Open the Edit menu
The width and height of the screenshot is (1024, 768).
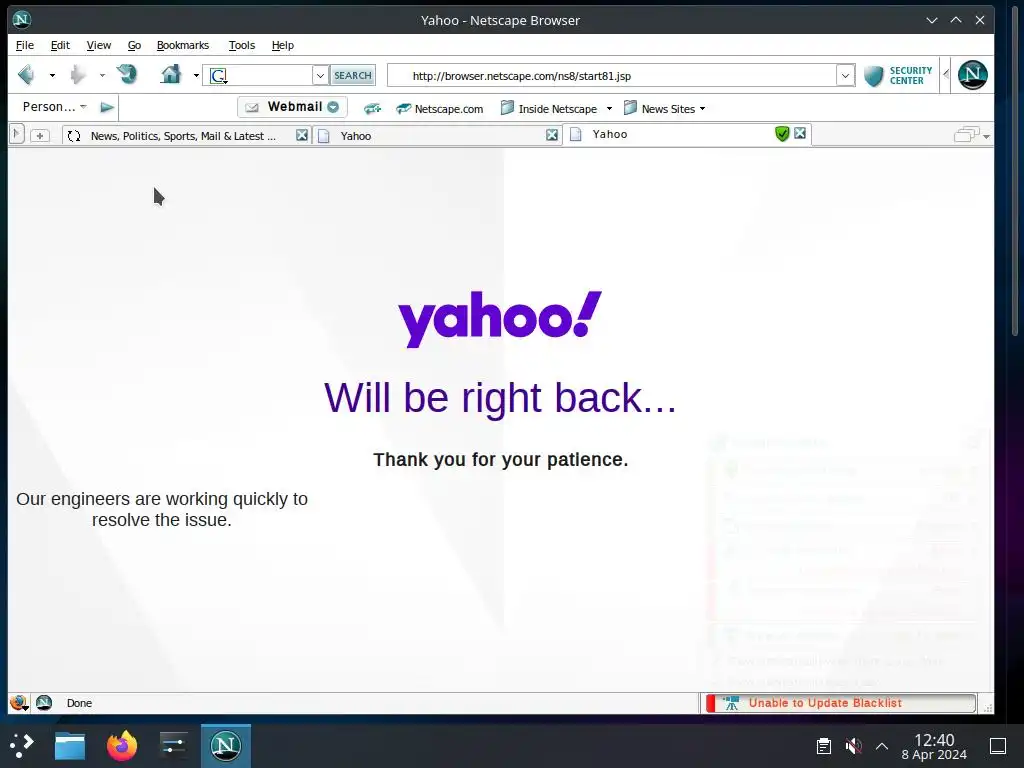coord(60,45)
